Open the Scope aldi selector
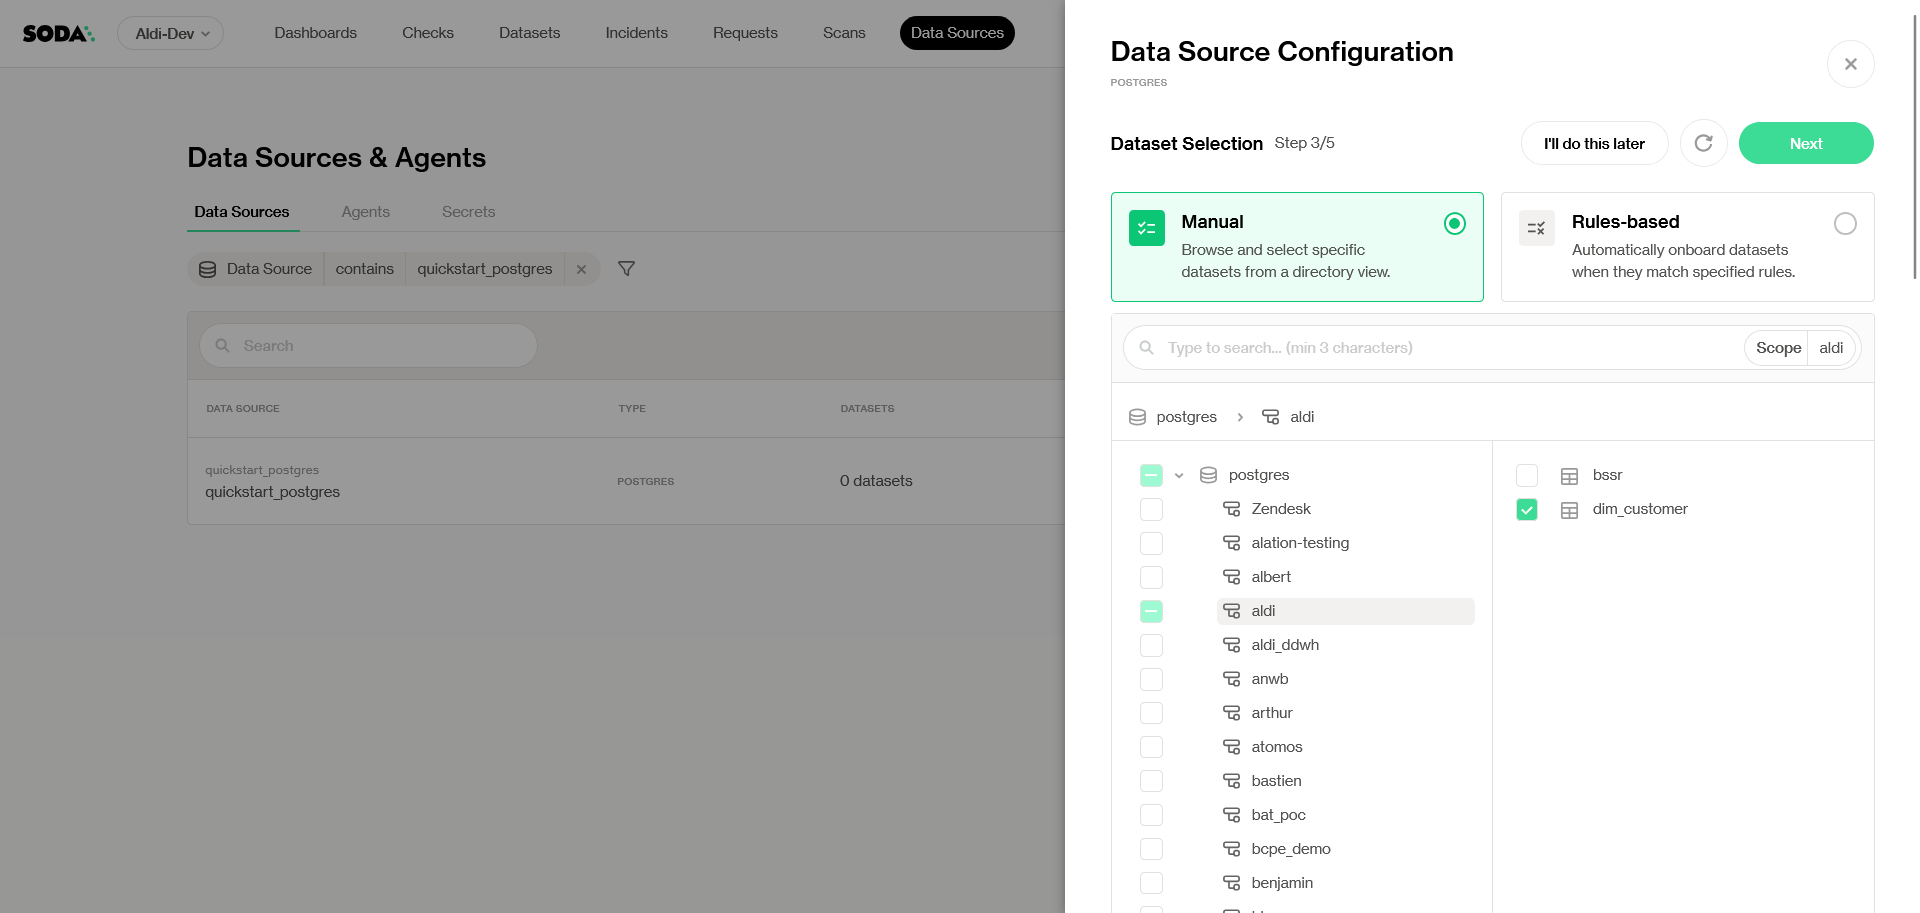Image resolution: width=1920 pixels, height=913 pixels. (x=1799, y=348)
